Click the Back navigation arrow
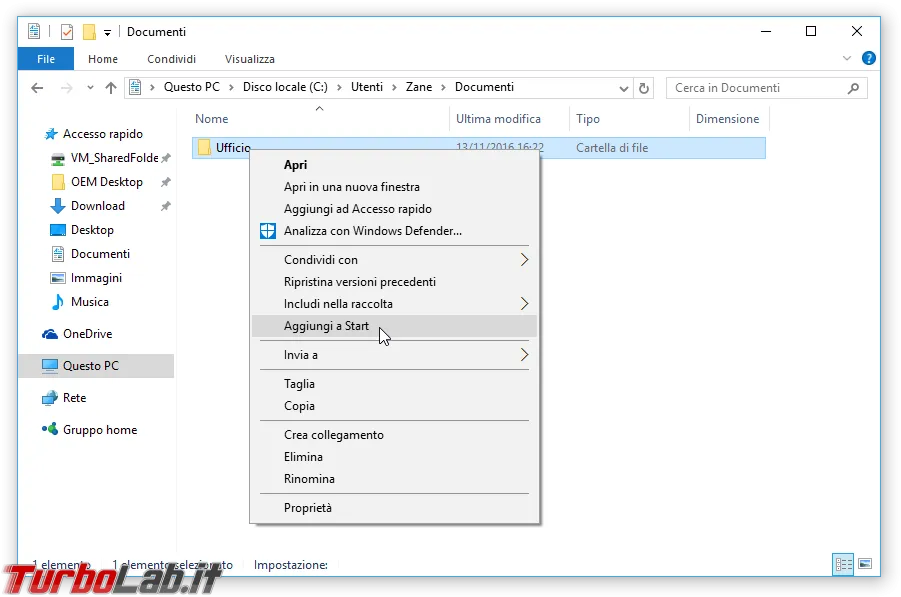 point(37,88)
